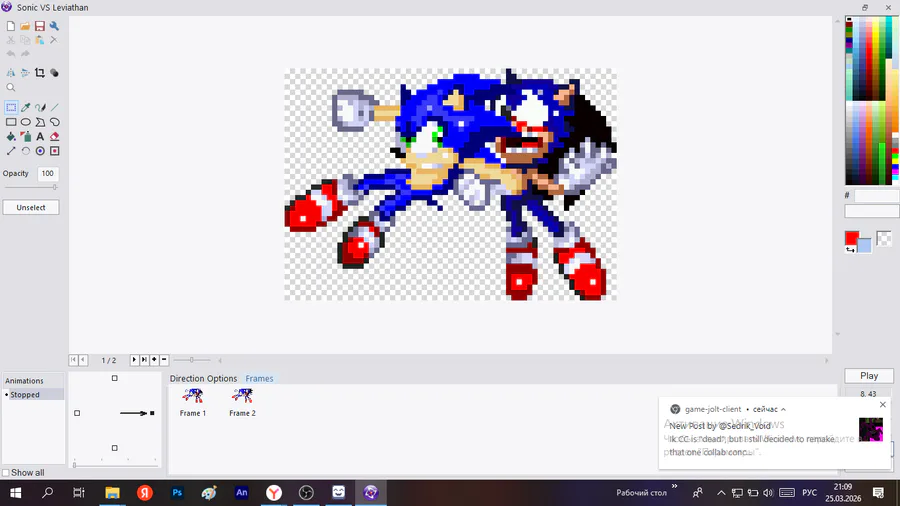Select the Brush tool
Screen dimensions: 900x506
click(40, 107)
